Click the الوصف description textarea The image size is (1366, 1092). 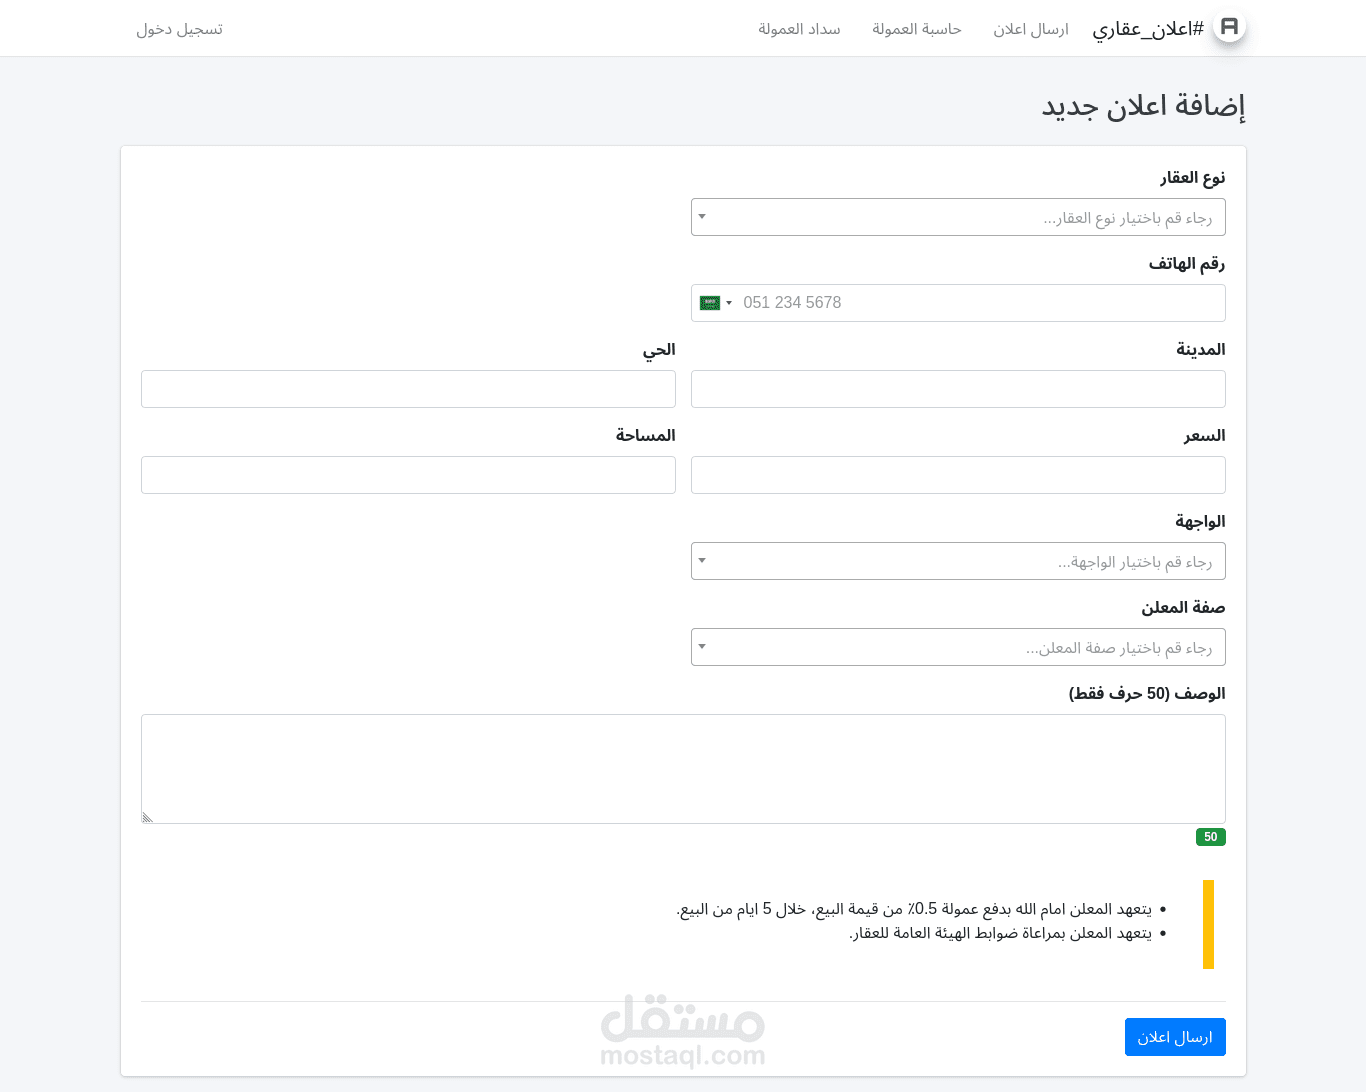pyautogui.click(x=683, y=768)
